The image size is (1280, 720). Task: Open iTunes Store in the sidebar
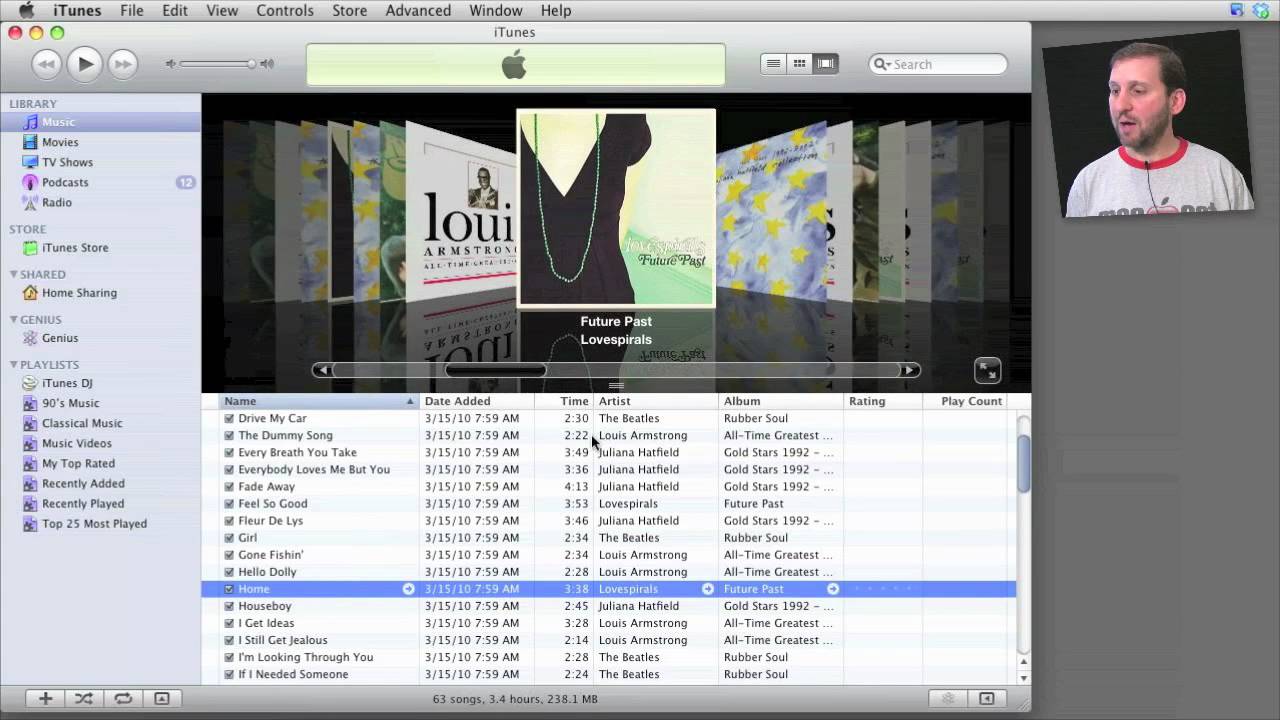(x=75, y=247)
